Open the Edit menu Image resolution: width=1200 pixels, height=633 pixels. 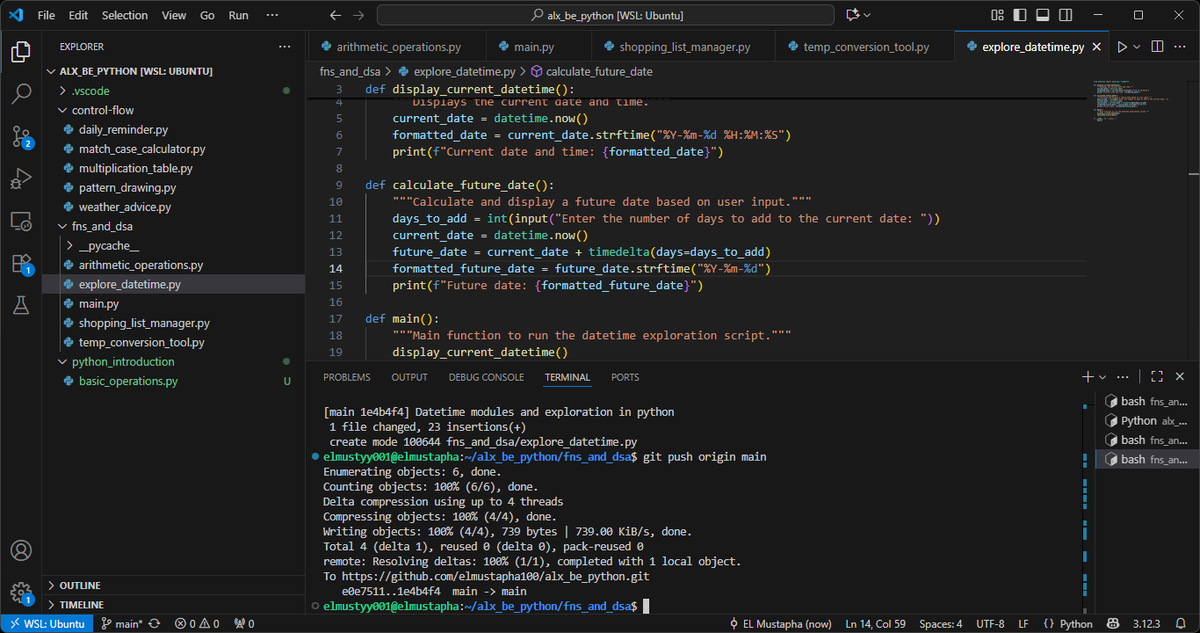79,16
